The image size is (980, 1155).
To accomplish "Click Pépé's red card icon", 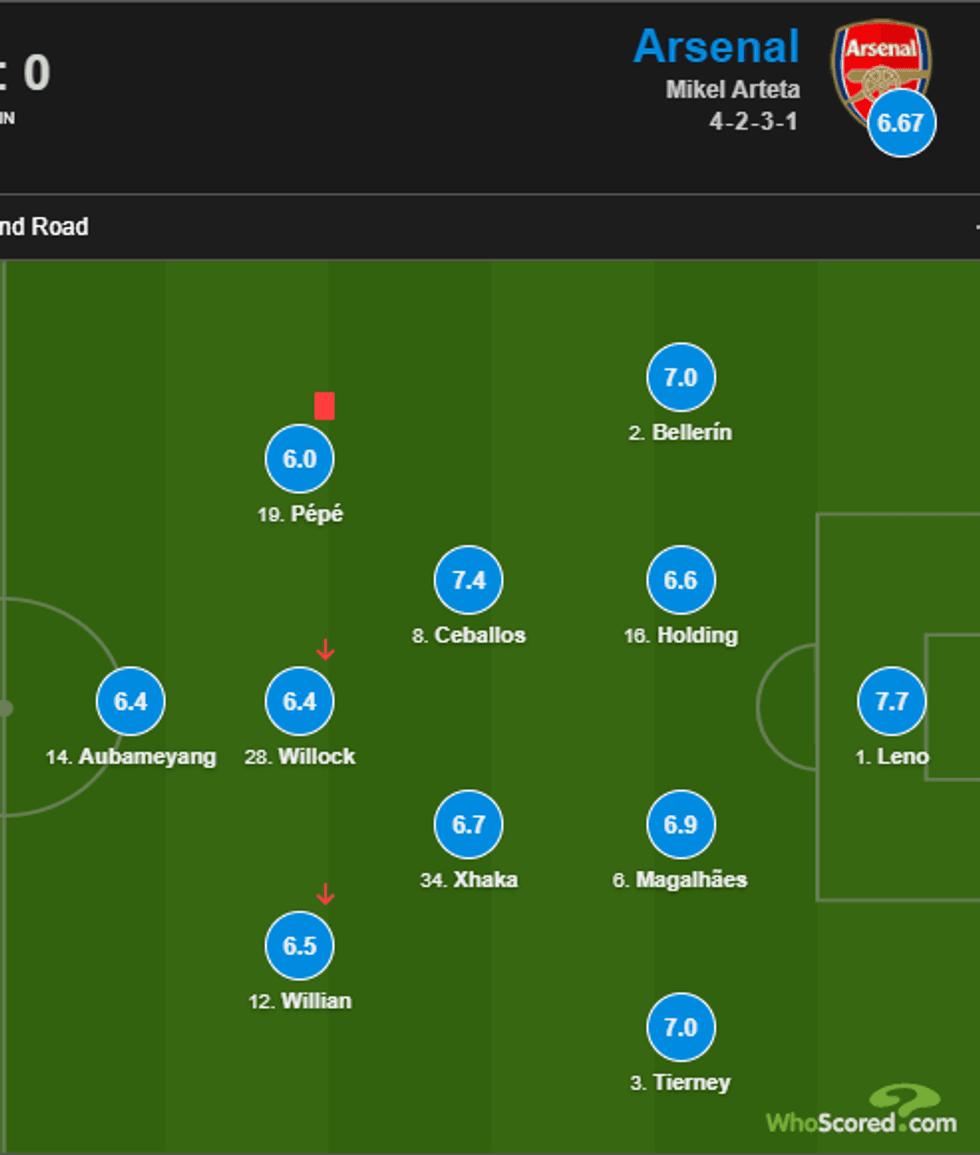I will [324, 406].
